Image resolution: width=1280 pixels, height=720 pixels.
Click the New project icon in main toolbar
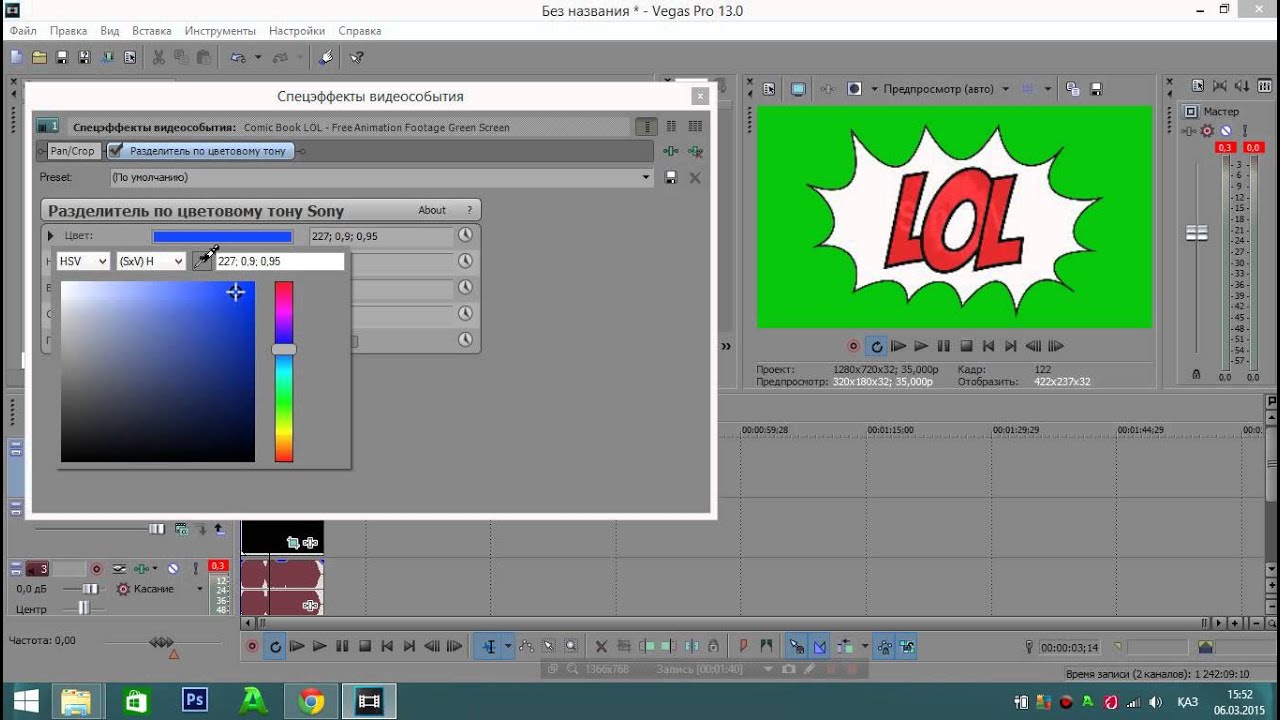tap(17, 58)
